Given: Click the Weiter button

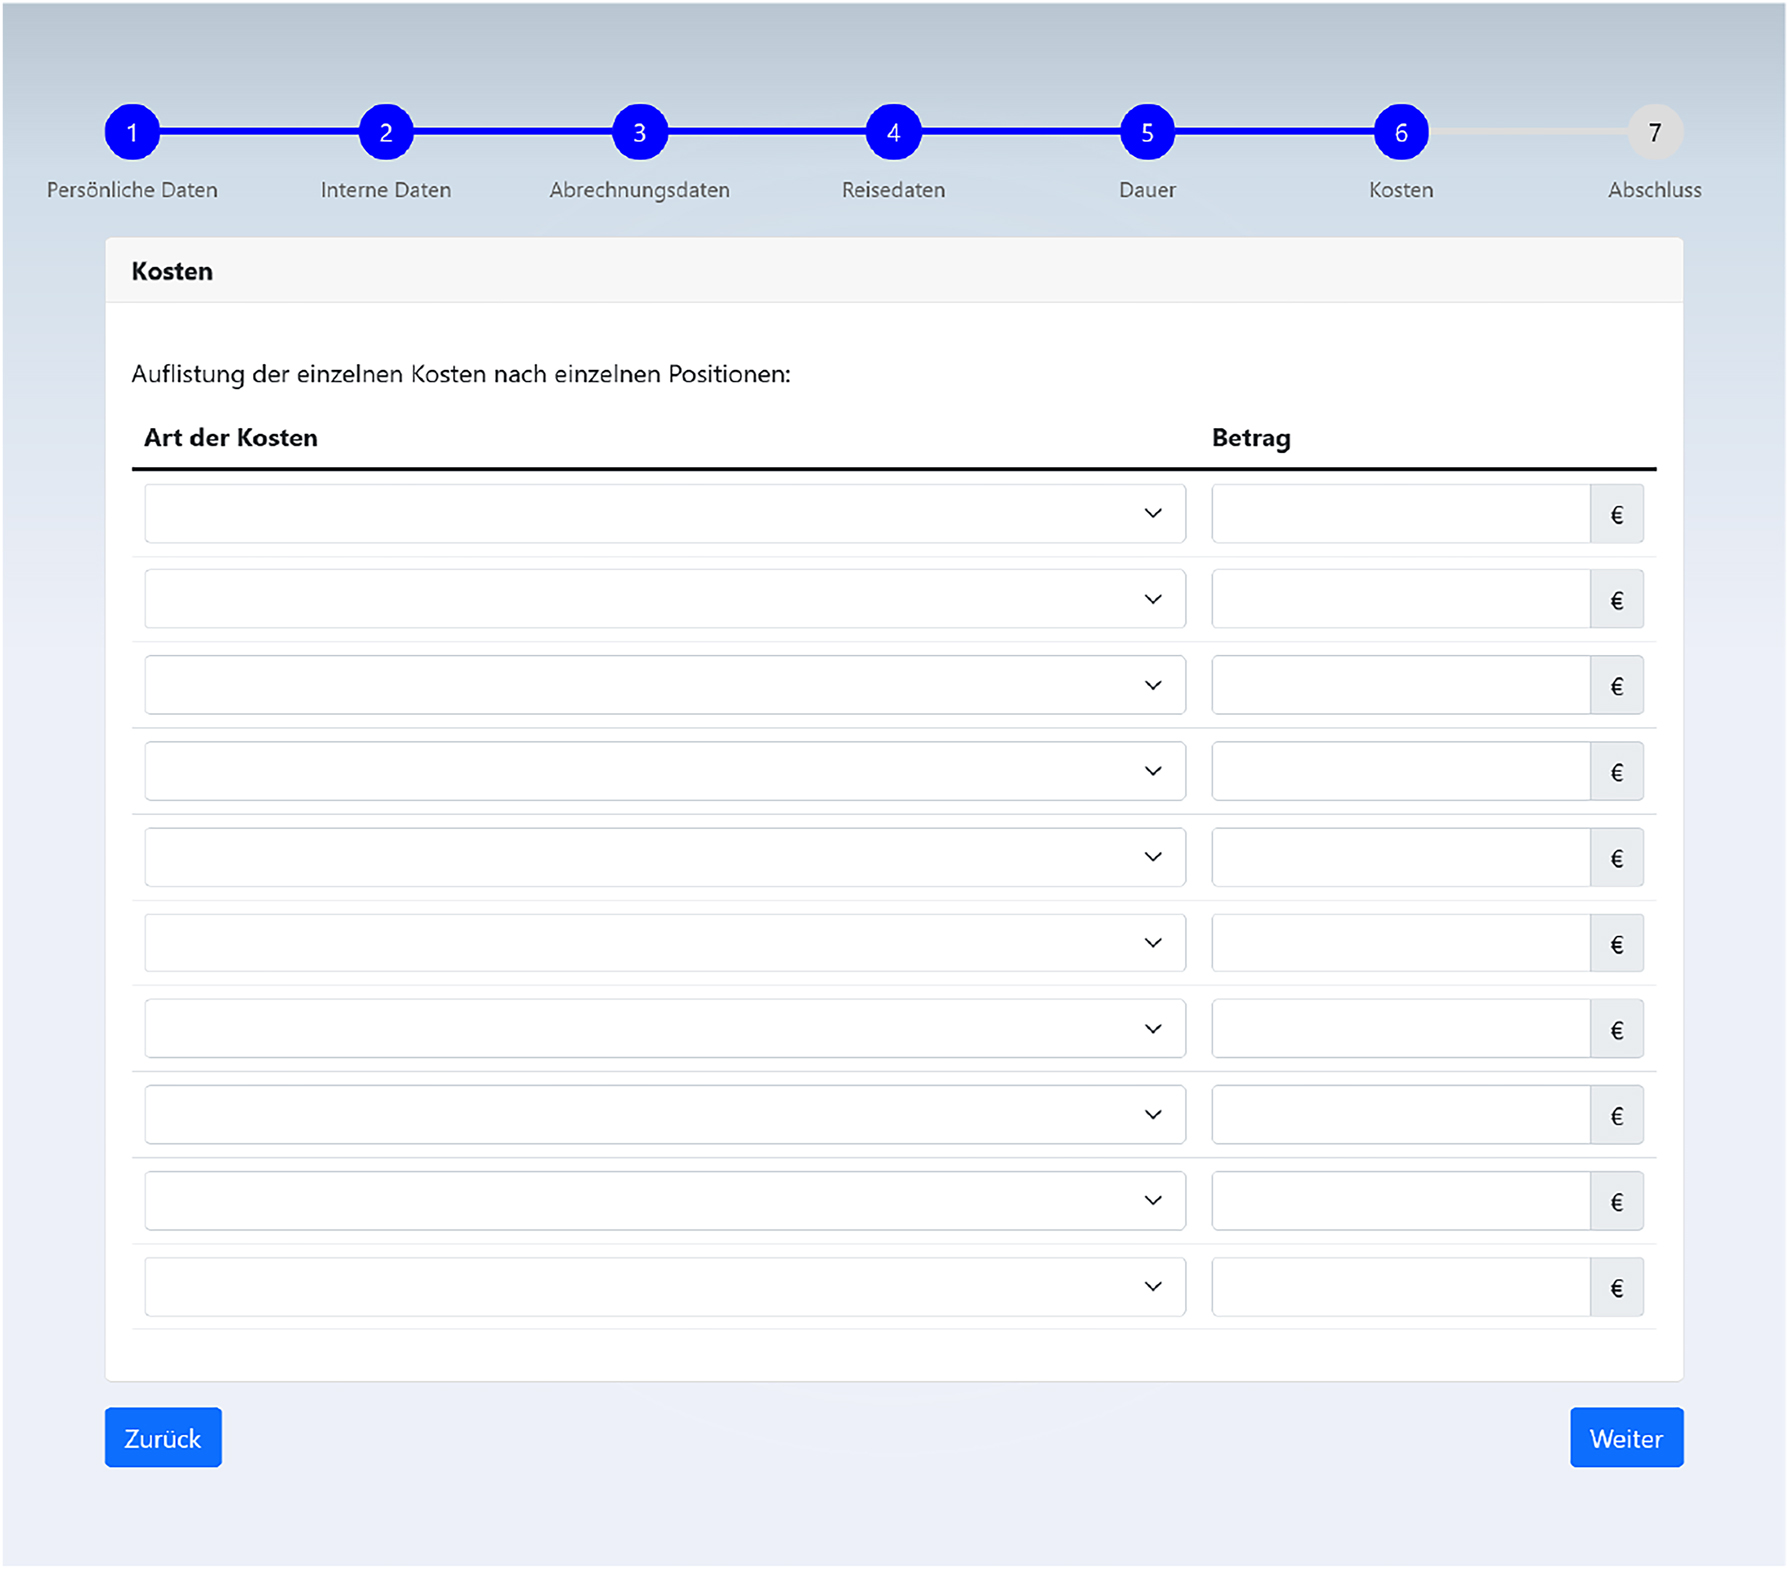Looking at the screenshot, I should pyautogui.click(x=1626, y=1438).
